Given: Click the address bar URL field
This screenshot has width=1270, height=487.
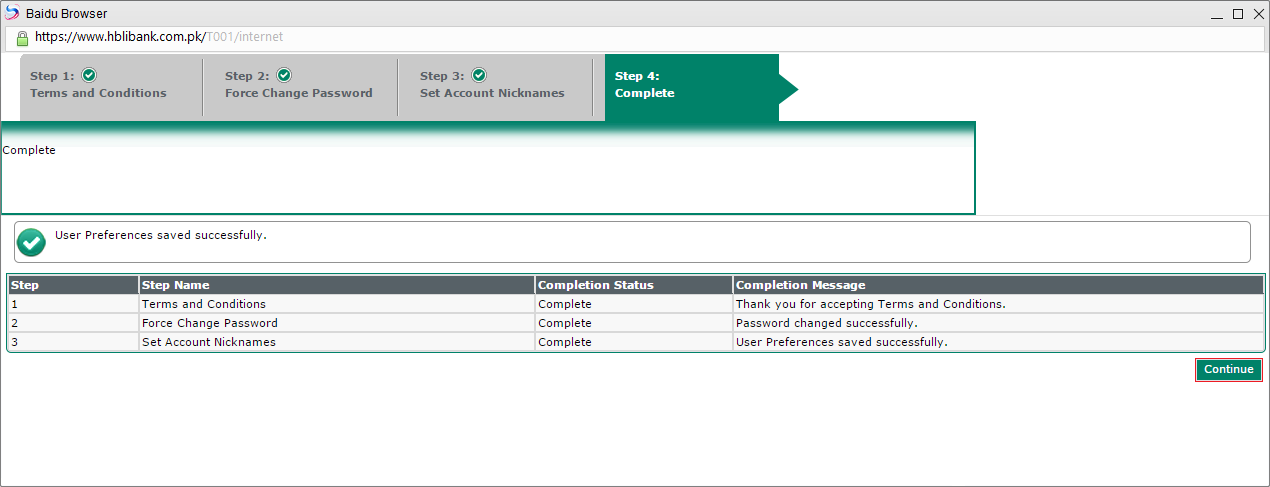Looking at the screenshot, I should pyautogui.click(x=636, y=37).
